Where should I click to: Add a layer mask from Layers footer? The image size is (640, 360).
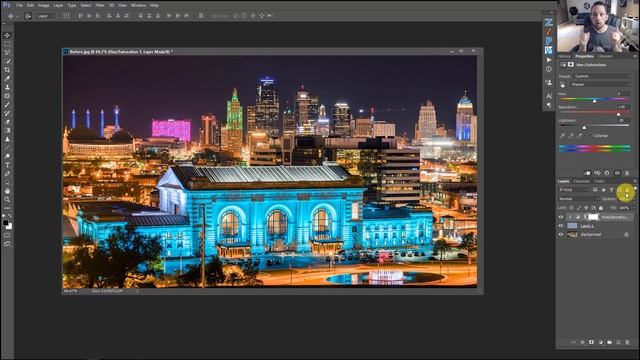click(591, 342)
